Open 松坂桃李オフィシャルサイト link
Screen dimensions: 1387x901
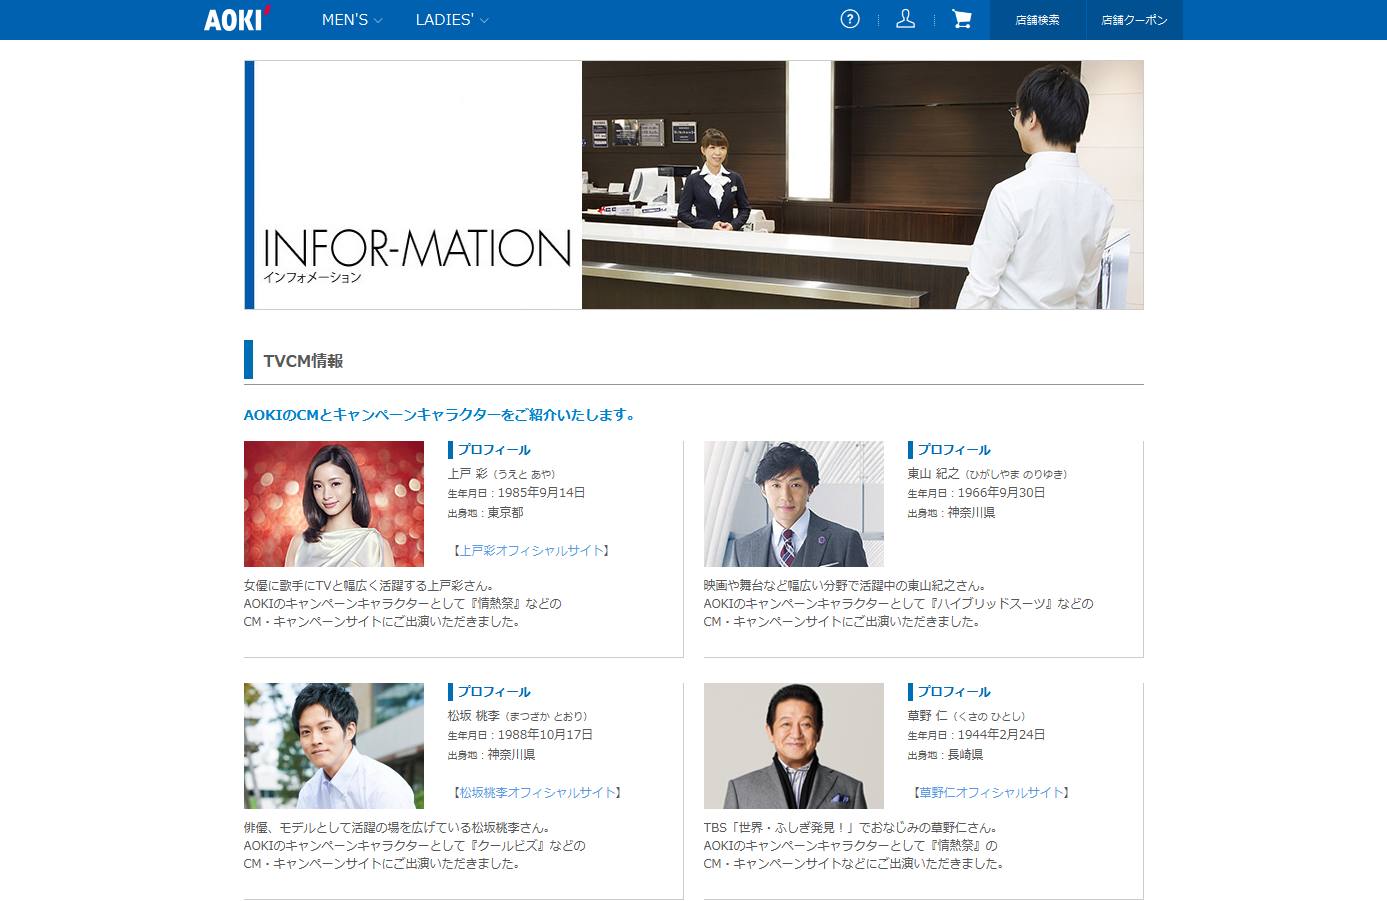(537, 792)
